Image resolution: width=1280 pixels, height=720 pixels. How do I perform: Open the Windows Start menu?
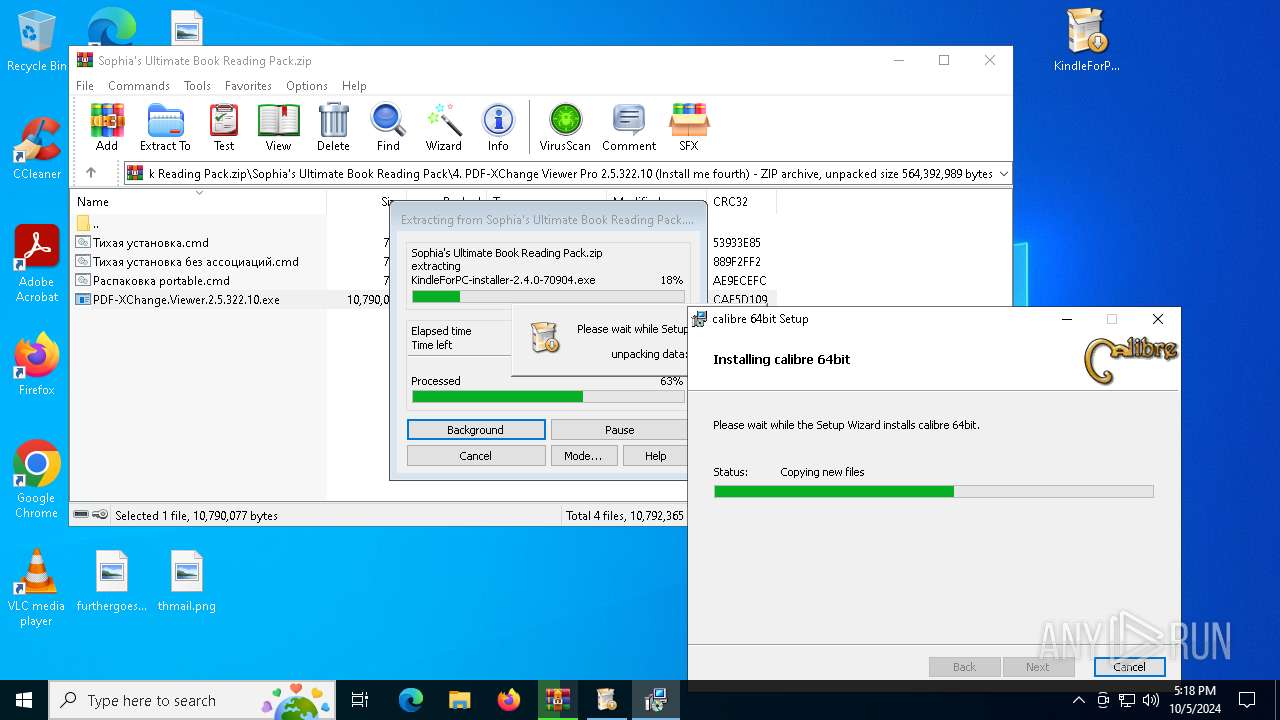[24, 700]
